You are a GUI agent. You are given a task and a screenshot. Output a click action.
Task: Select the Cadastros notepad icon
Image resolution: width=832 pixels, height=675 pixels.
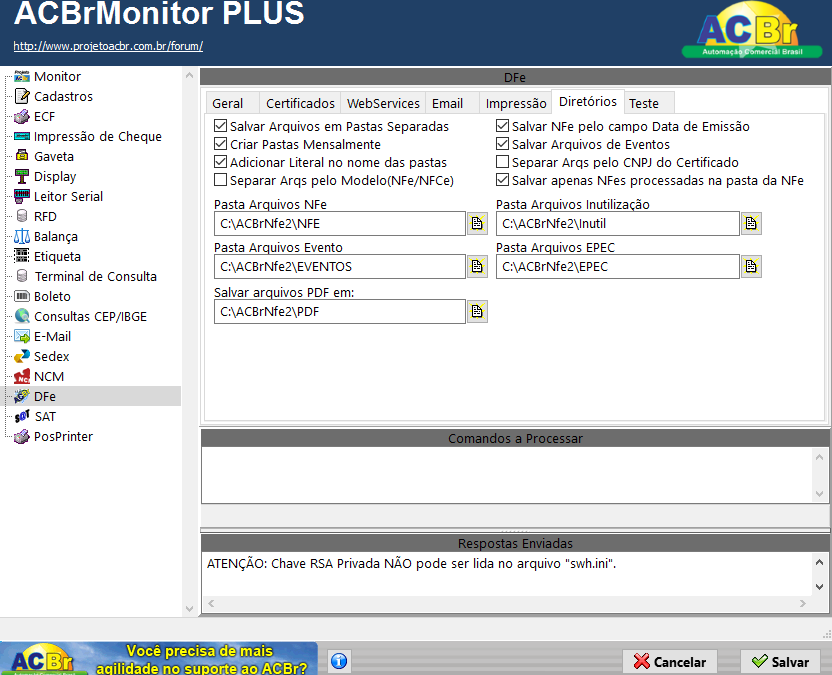pyautogui.click(x=22, y=97)
